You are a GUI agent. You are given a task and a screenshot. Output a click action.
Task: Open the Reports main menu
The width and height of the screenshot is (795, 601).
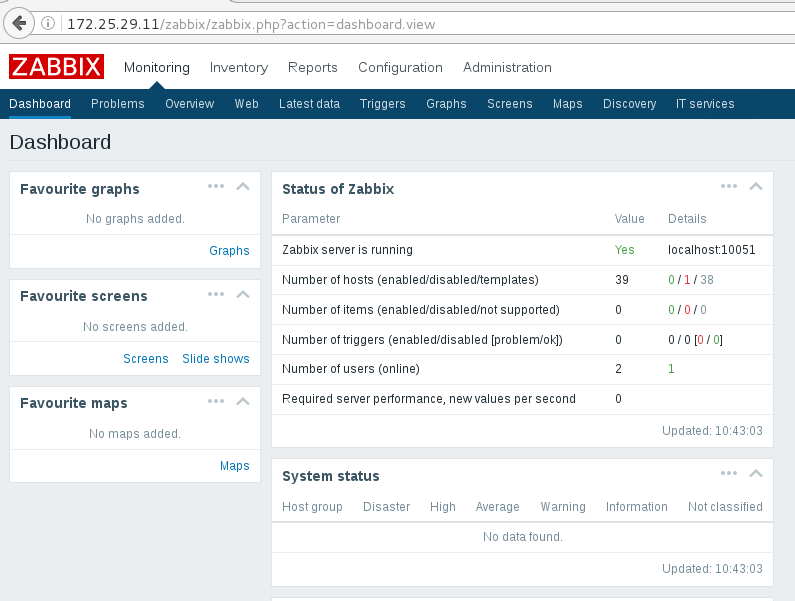pyautogui.click(x=312, y=67)
